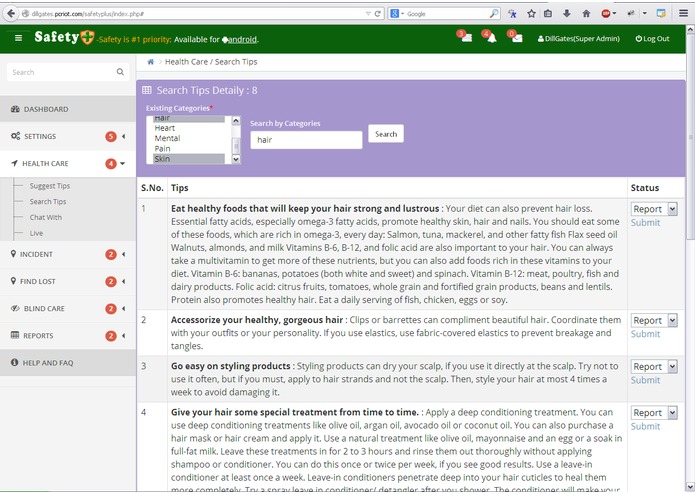Click the page vertical scrollbar down arrow

tap(690, 487)
